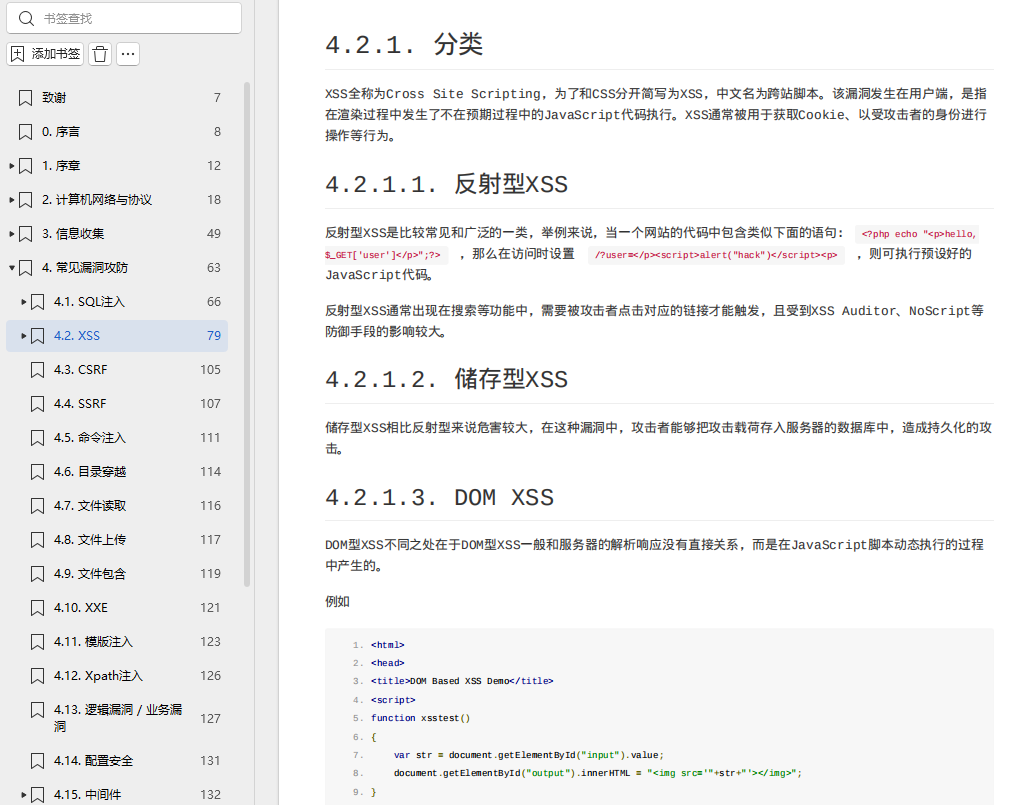Click bookmark icon beside 4.1. SQL注入

click(37, 302)
